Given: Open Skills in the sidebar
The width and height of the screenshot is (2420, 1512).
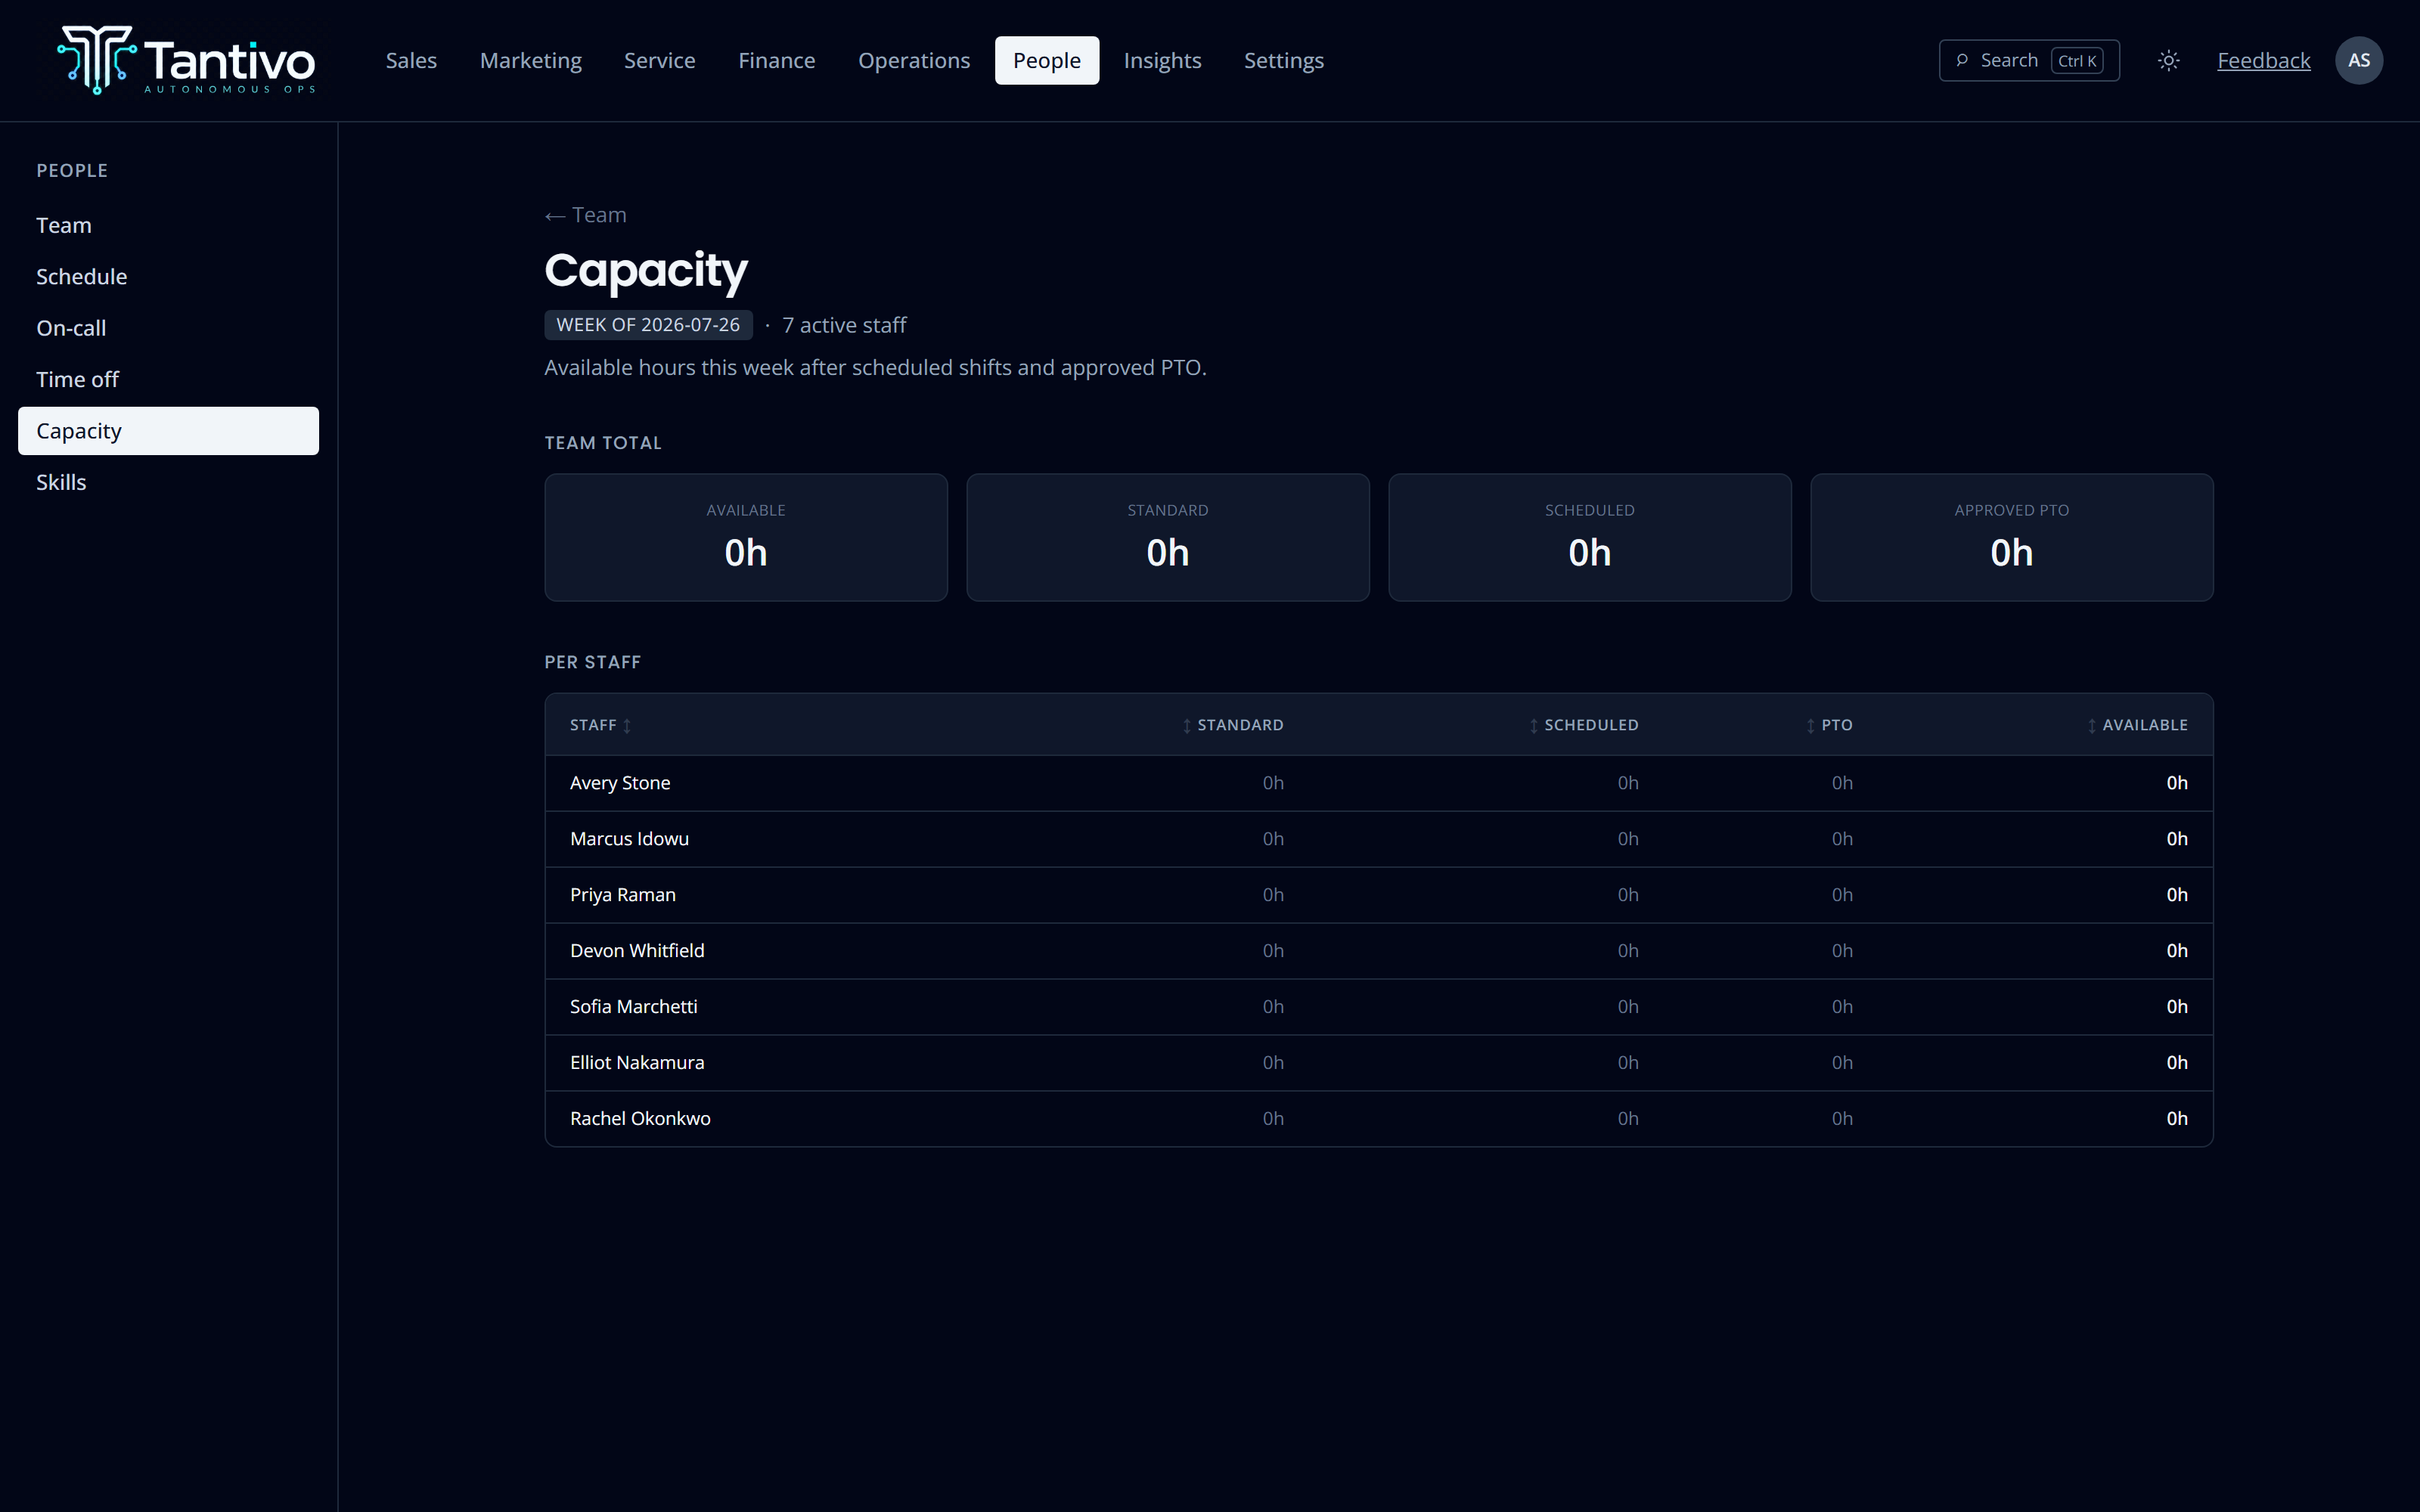Looking at the screenshot, I should (168, 482).
